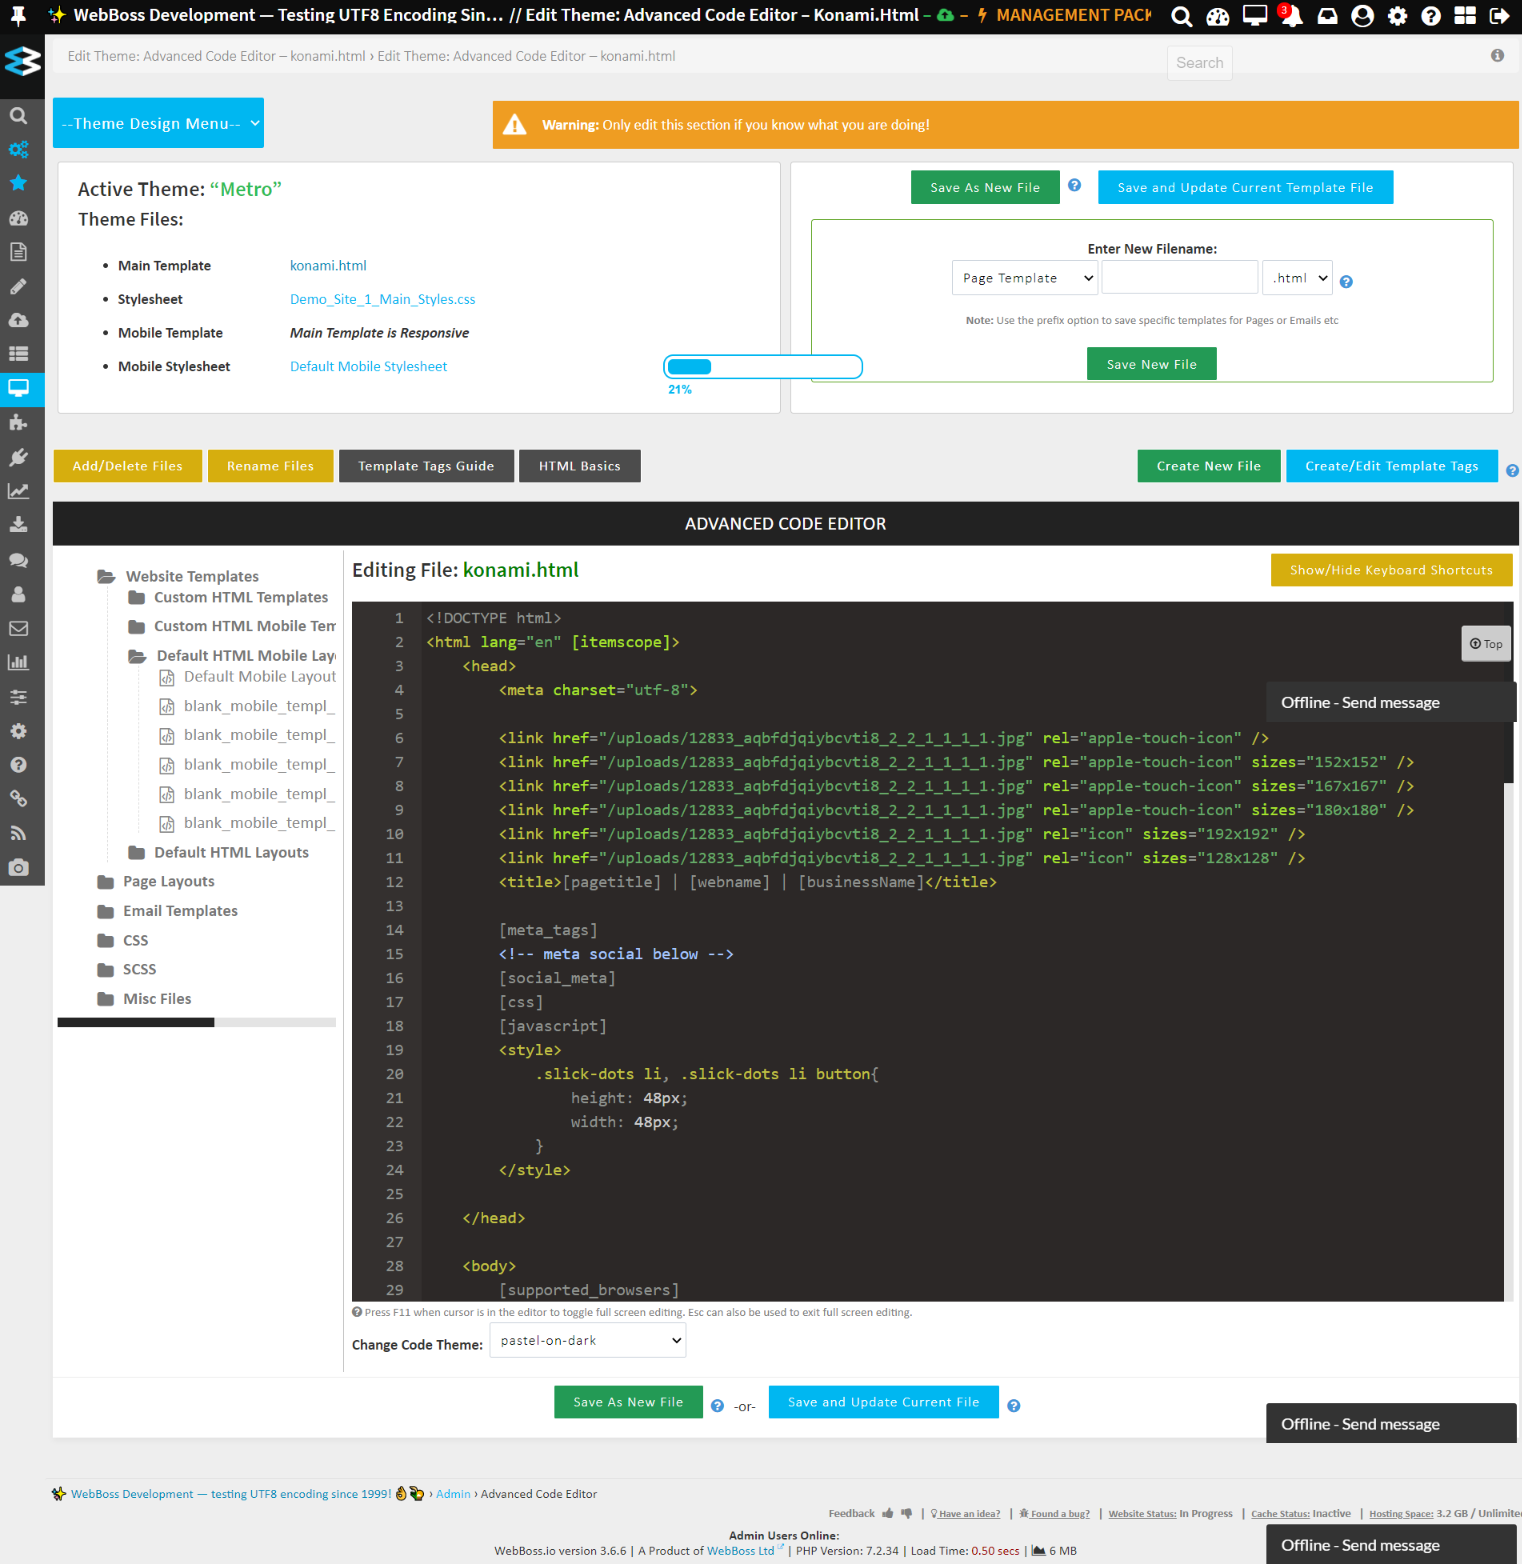Show keyboard shortcuts via Show/Hide Keyboard Shortcuts toggle
Viewport: 1522px width, 1564px height.
(1391, 569)
